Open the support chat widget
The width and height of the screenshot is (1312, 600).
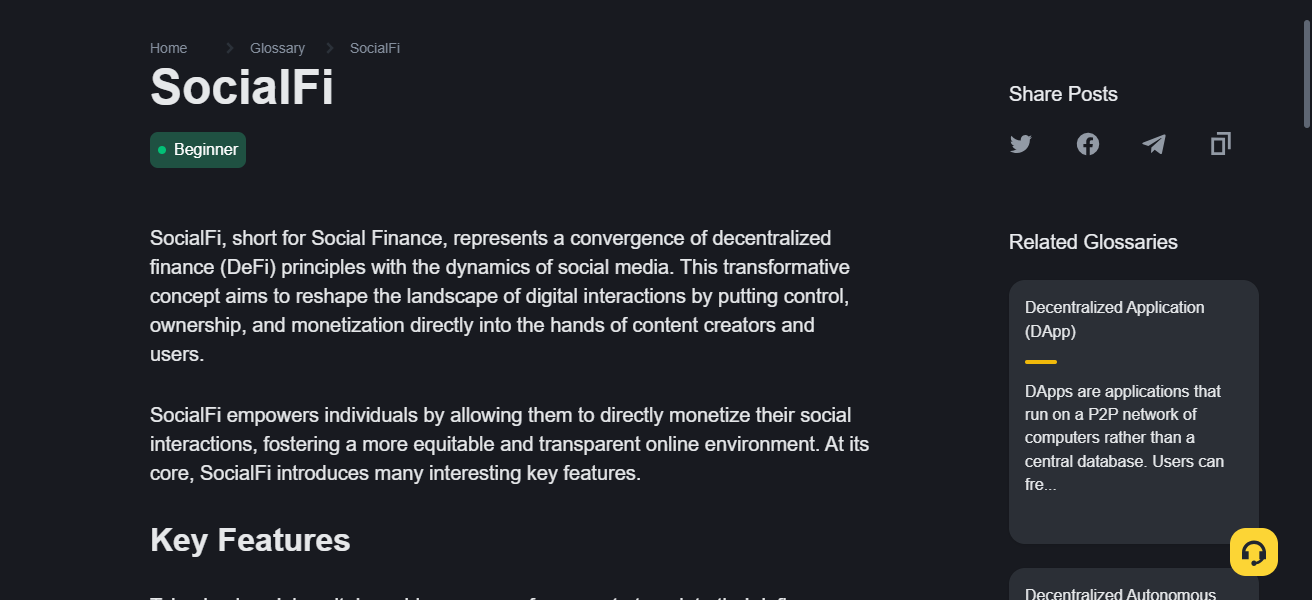click(1254, 551)
